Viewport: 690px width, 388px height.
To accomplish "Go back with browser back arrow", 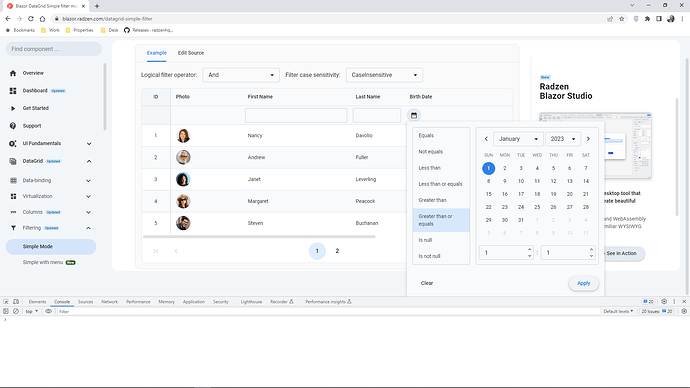I will pyautogui.click(x=8, y=19).
